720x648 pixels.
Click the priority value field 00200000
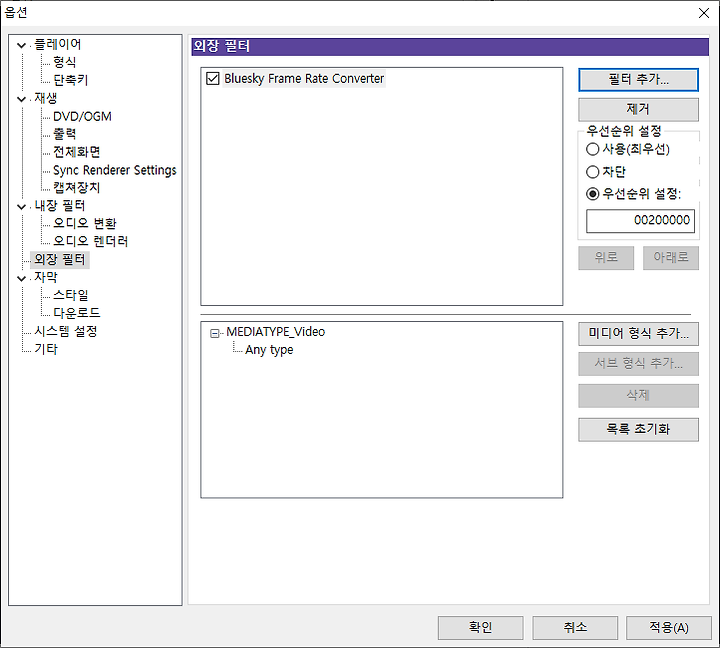pos(640,221)
